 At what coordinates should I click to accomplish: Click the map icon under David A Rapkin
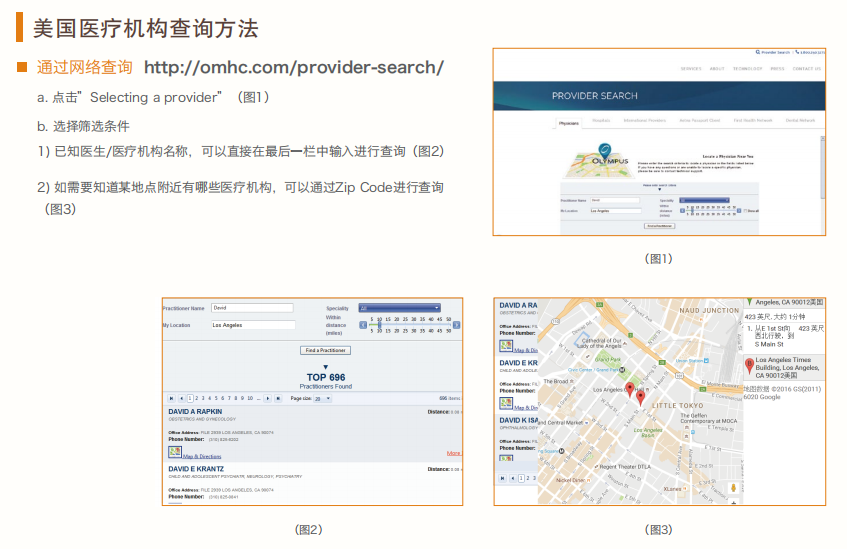[x=175, y=453]
